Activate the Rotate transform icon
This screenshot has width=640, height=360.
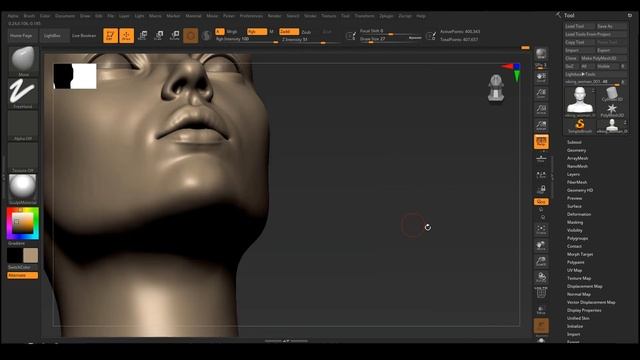(175, 36)
